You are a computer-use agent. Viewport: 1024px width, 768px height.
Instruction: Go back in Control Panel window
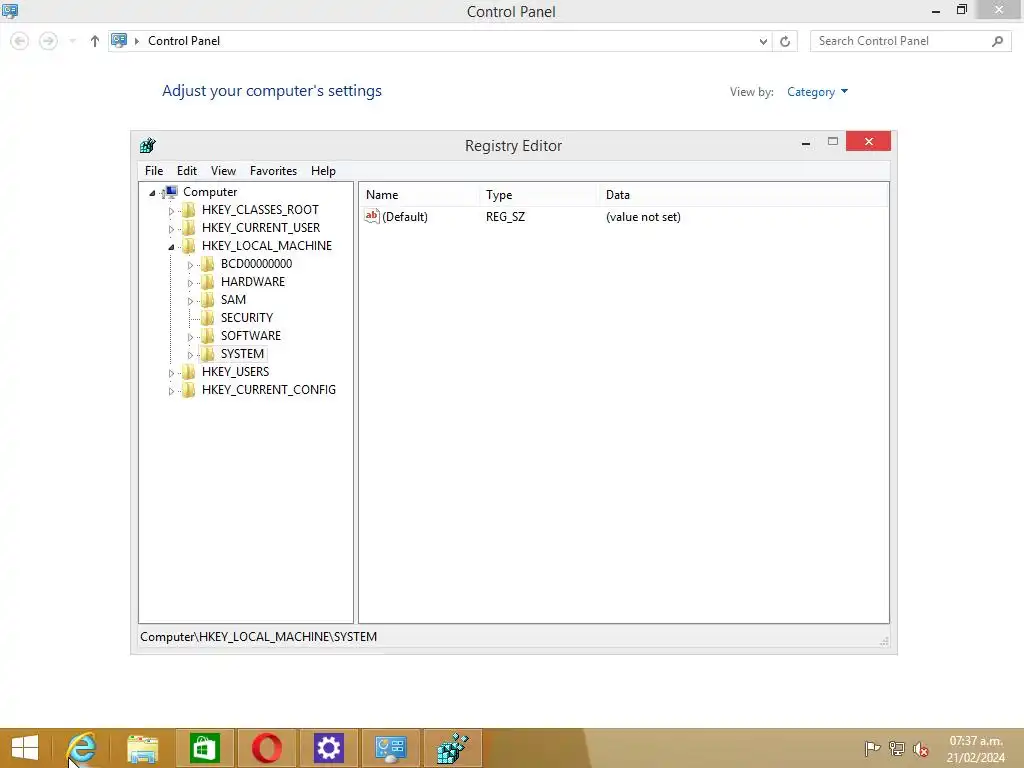pyautogui.click(x=20, y=41)
